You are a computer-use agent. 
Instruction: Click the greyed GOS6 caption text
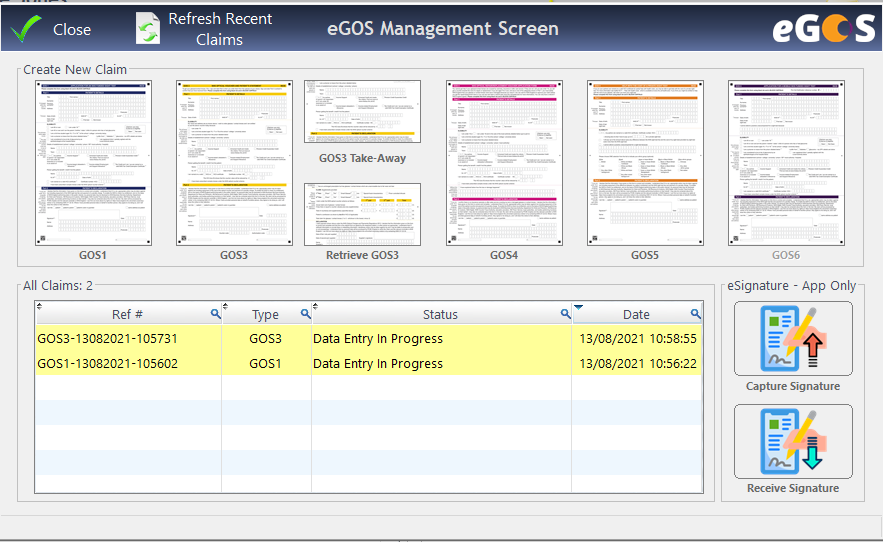pyautogui.click(x=786, y=255)
